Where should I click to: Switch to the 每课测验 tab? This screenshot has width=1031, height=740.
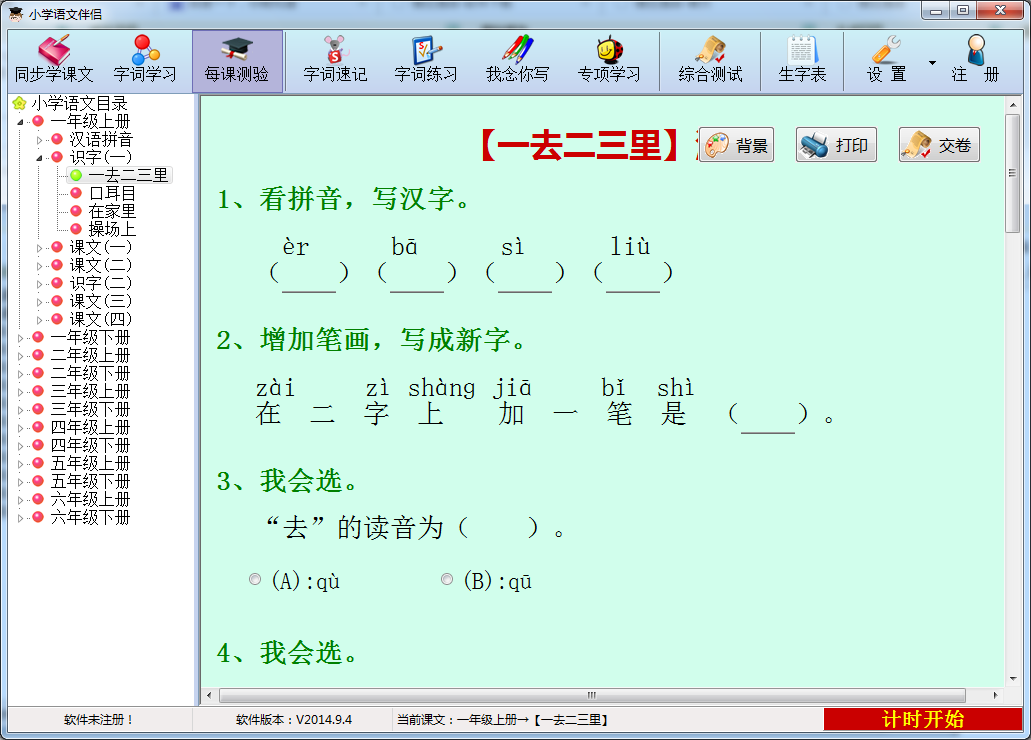(237, 60)
